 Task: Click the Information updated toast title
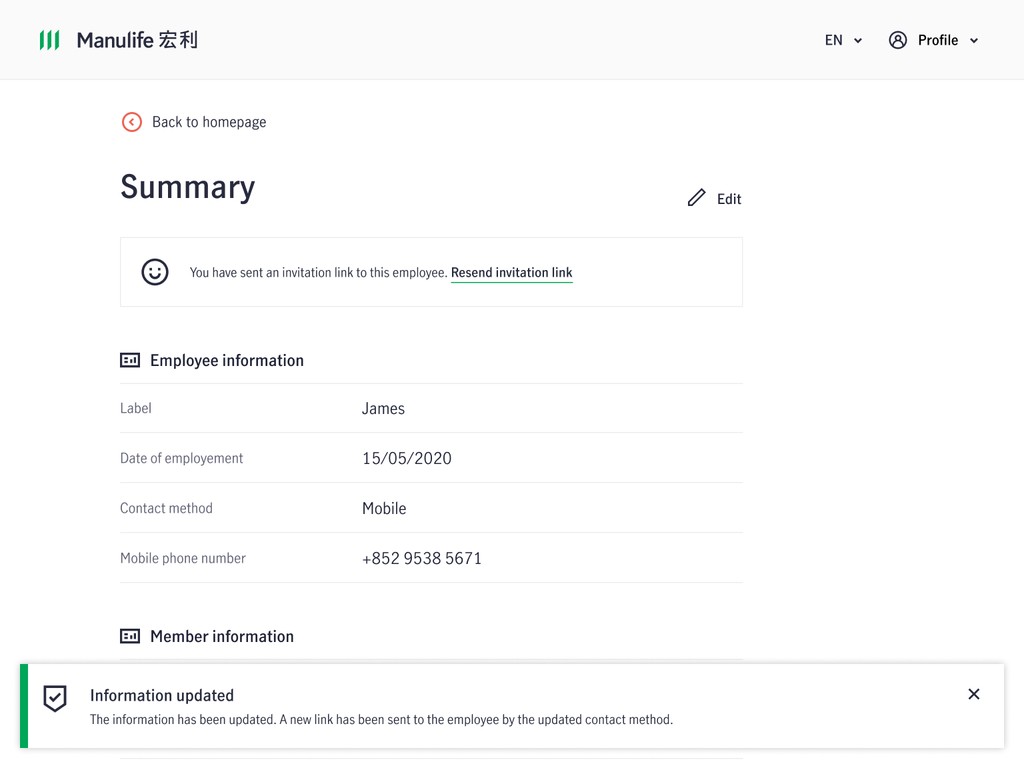coord(162,696)
